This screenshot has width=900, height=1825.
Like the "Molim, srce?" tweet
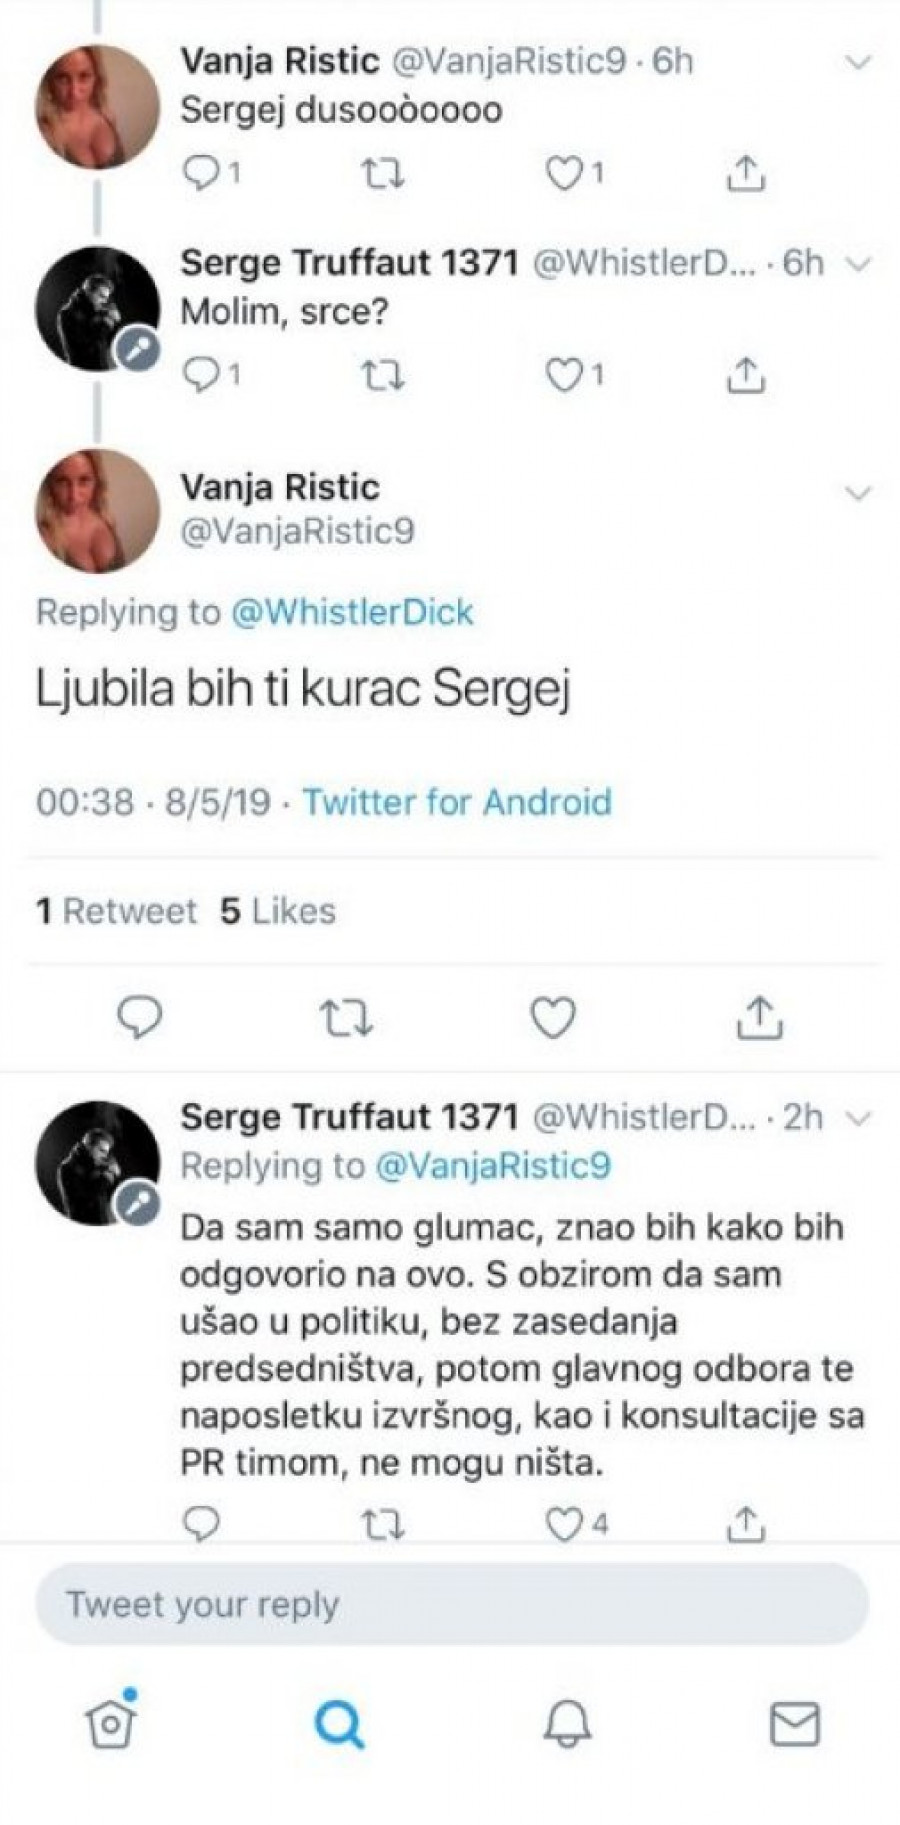[565, 376]
